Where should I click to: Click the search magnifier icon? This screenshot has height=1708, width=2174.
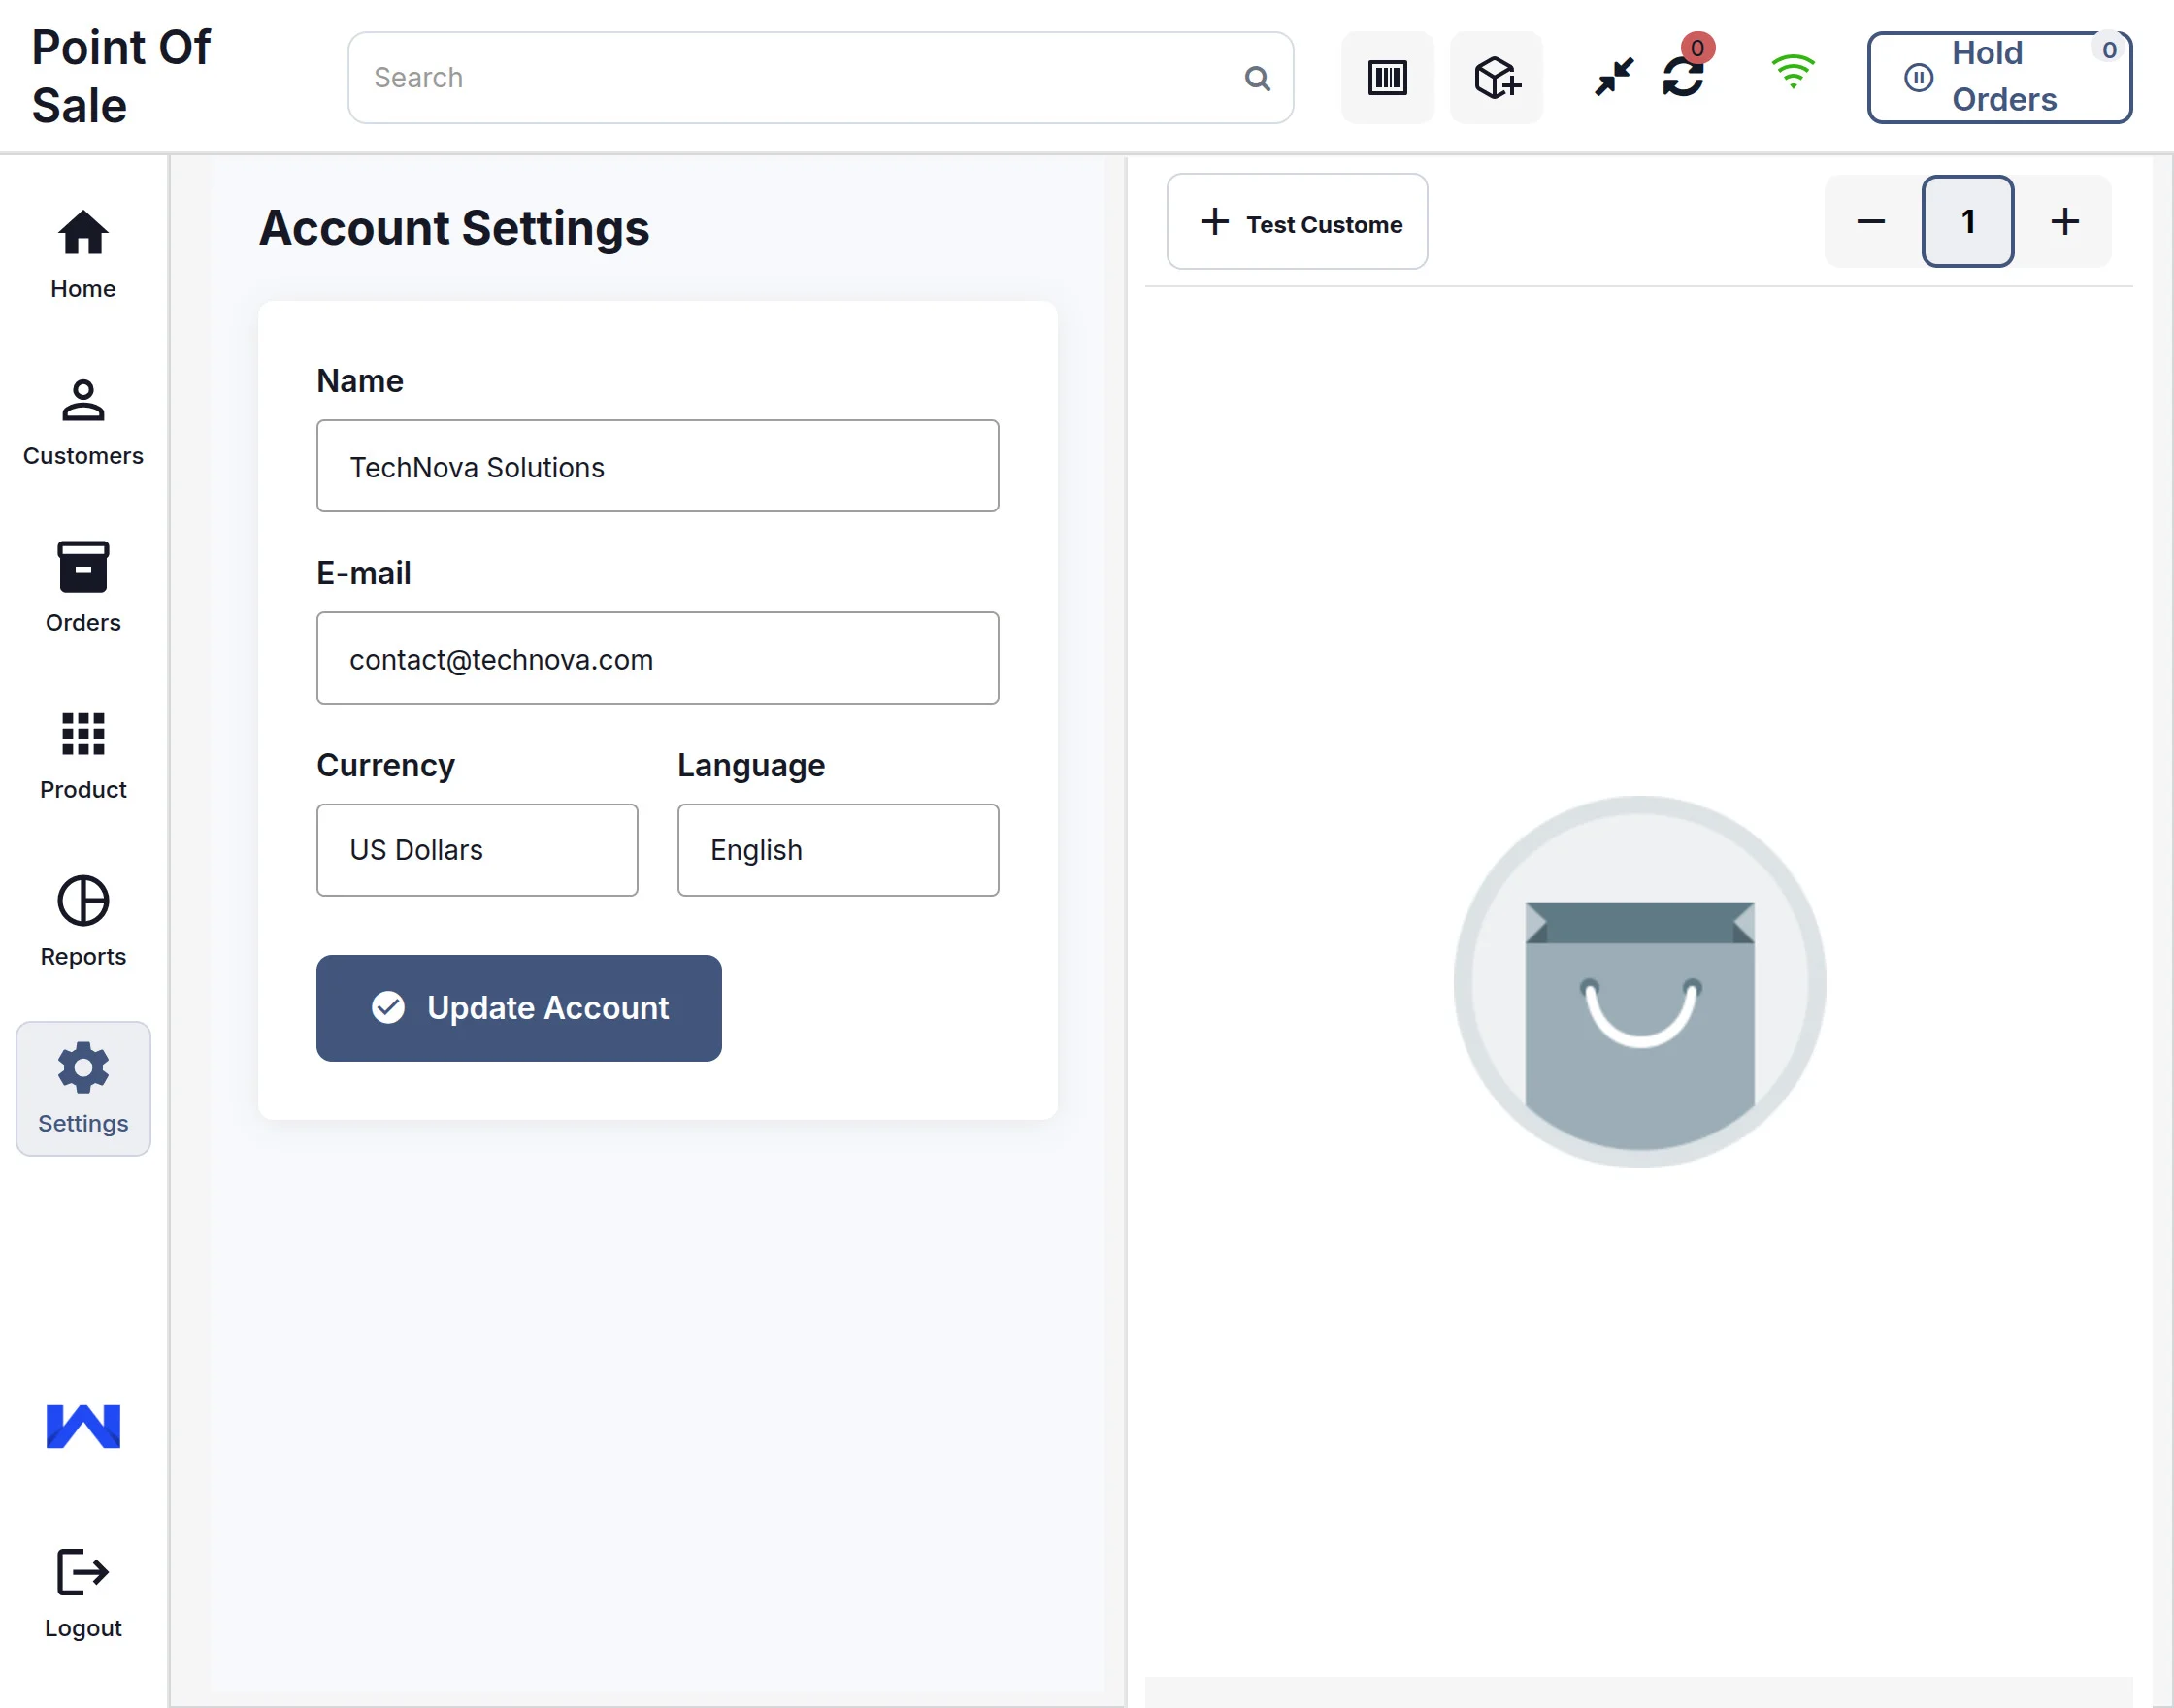click(x=1257, y=78)
